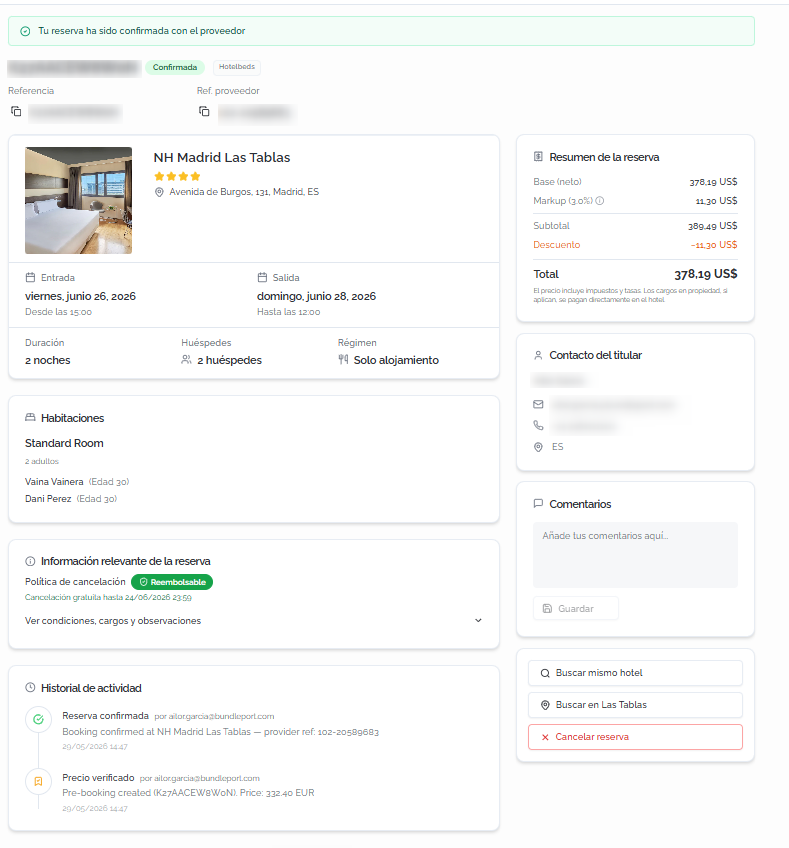Image resolution: width=789 pixels, height=848 pixels.
Task: Focus the Añade tus comentarios text area
Action: (635, 555)
